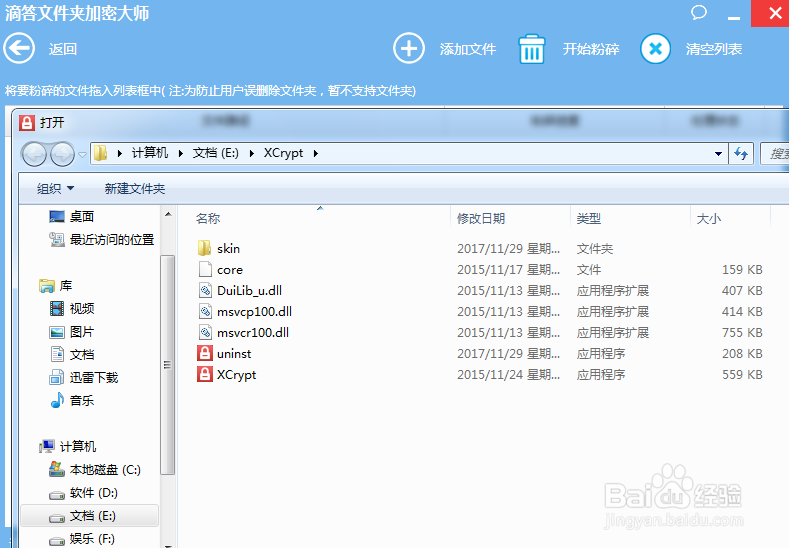This screenshot has height=548, width=789.
Task: Open the 组织 dropdown menu
Action: (x=55, y=189)
